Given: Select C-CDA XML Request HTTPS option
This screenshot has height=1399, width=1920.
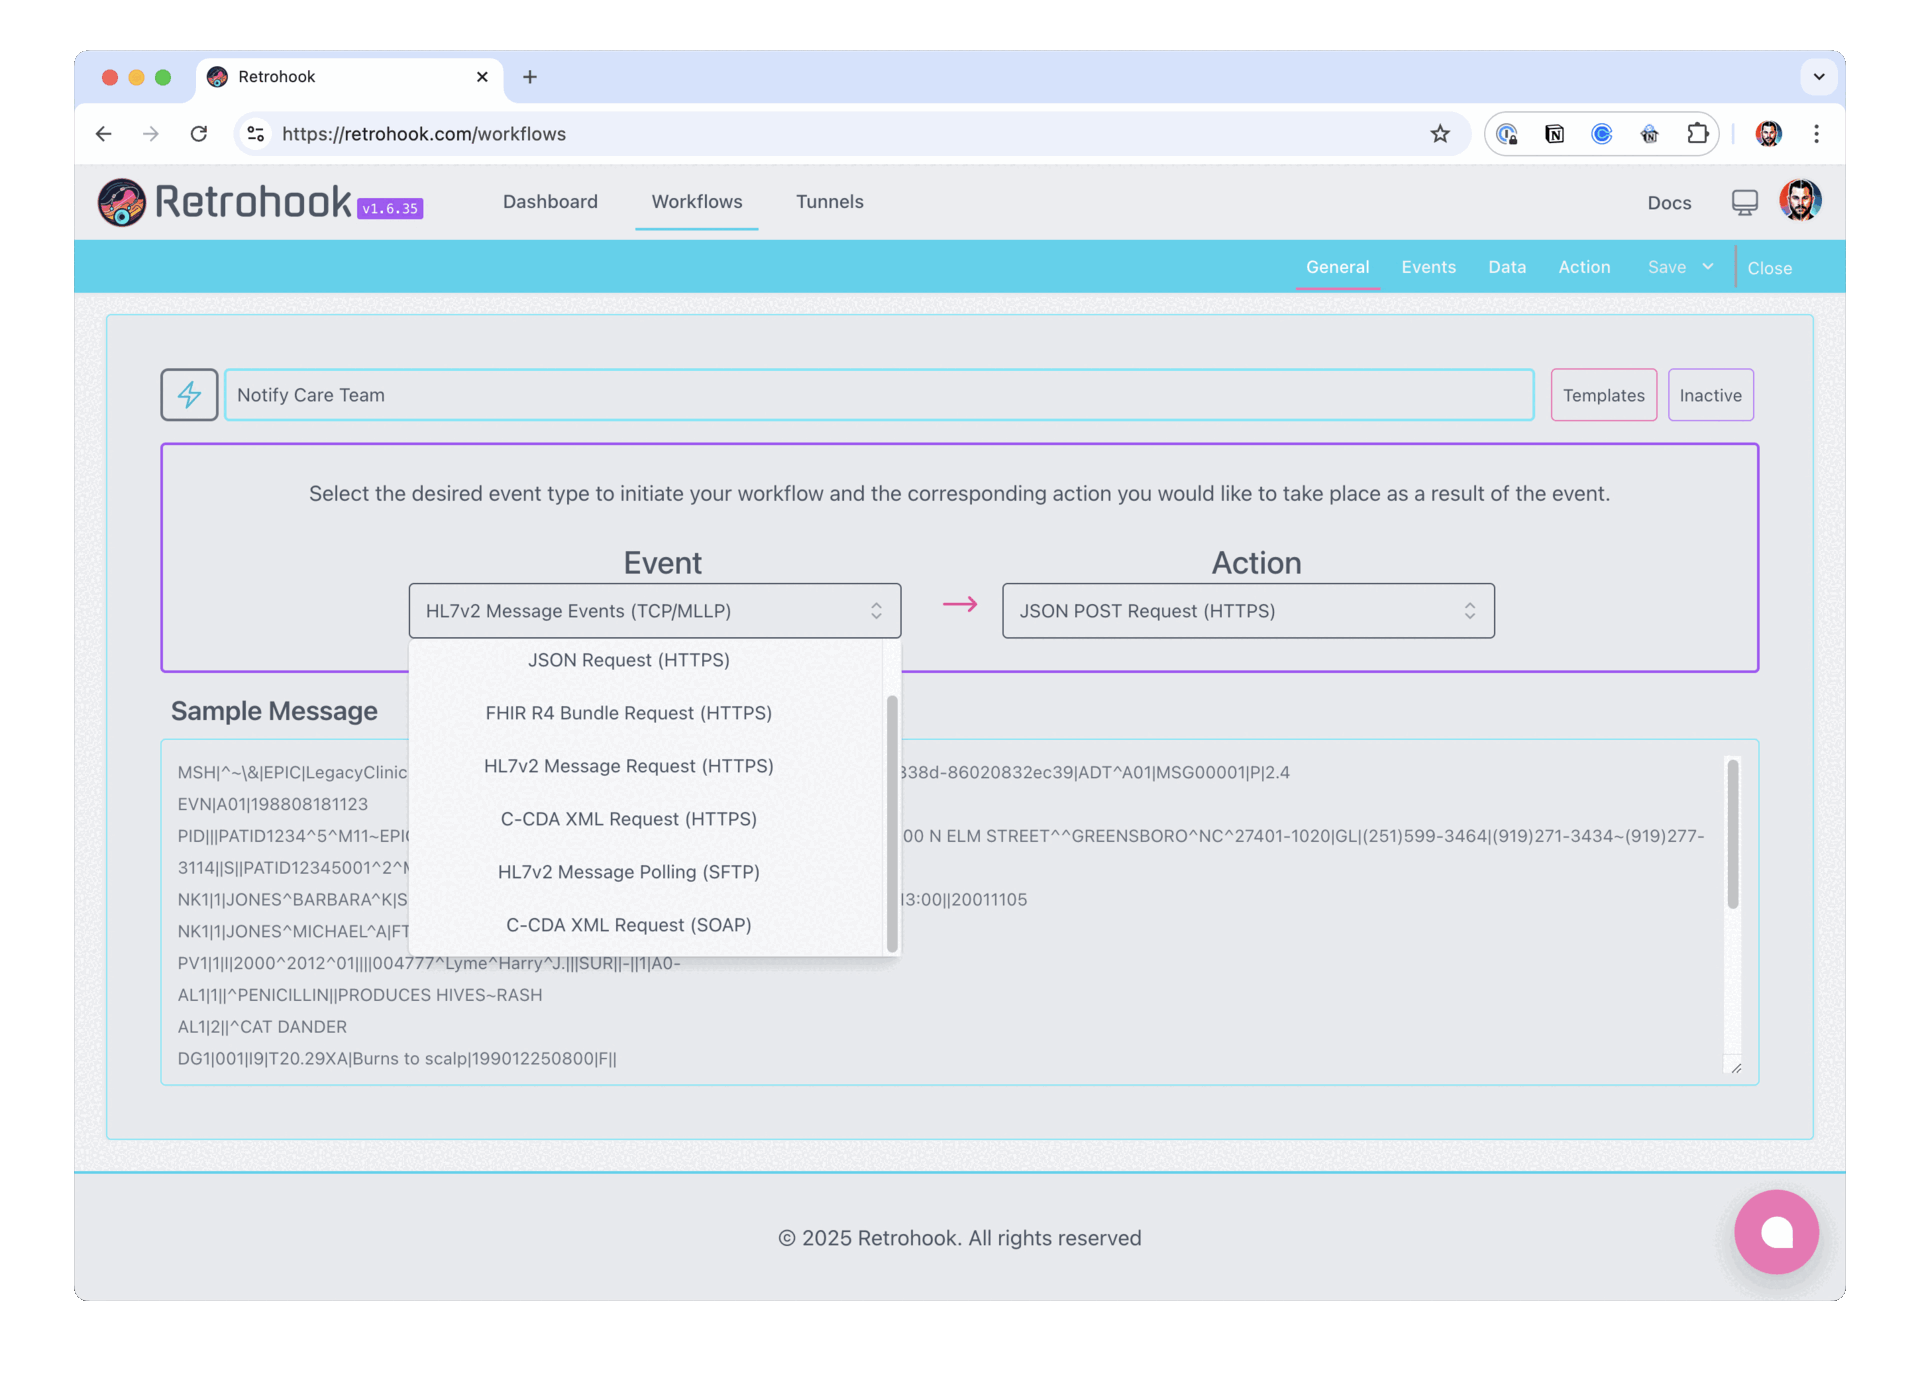Looking at the screenshot, I should click(x=629, y=817).
